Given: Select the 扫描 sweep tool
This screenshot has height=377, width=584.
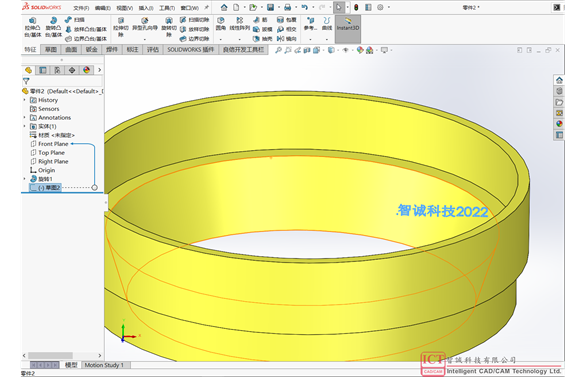Looking at the screenshot, I should pos(75,20).
